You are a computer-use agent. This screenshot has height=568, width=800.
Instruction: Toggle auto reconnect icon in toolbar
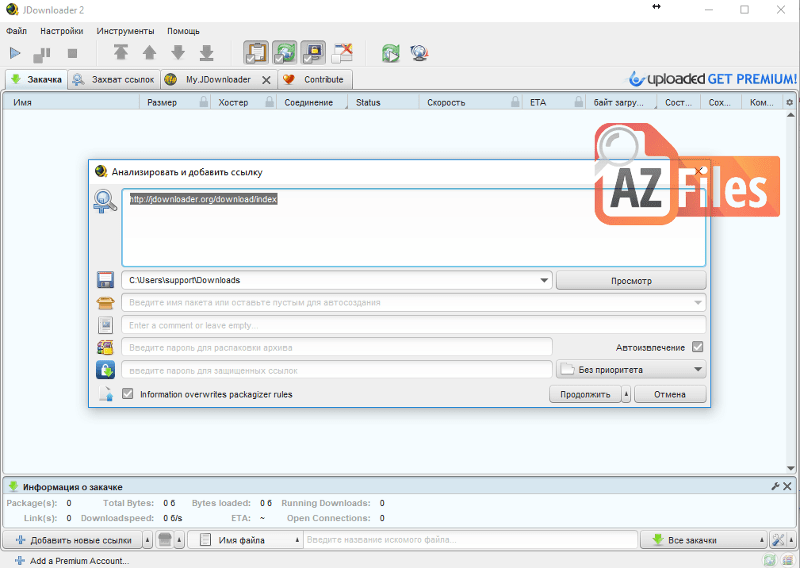(285, 53)
